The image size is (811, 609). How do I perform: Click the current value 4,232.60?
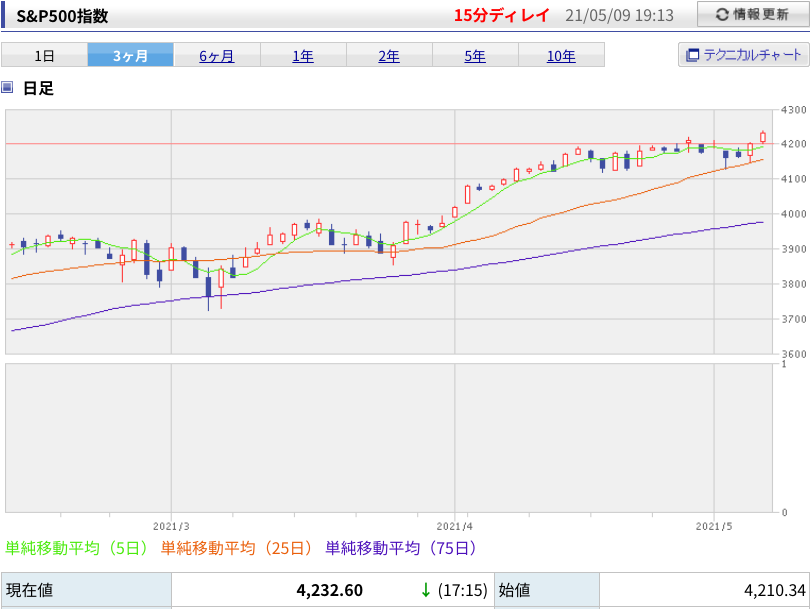click(x=329, y=590)
